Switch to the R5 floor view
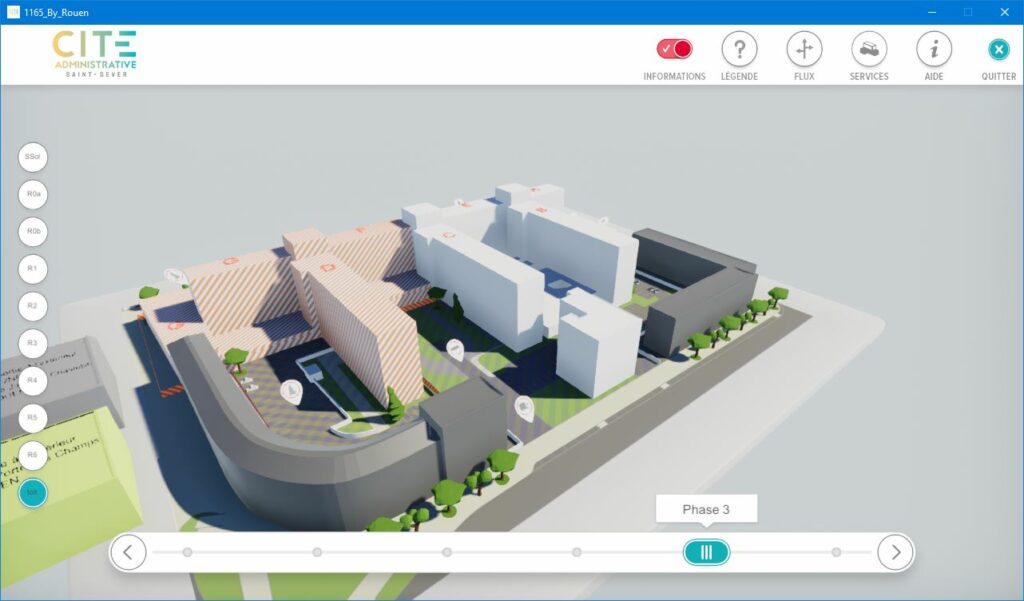 click(x=33, y=417)
